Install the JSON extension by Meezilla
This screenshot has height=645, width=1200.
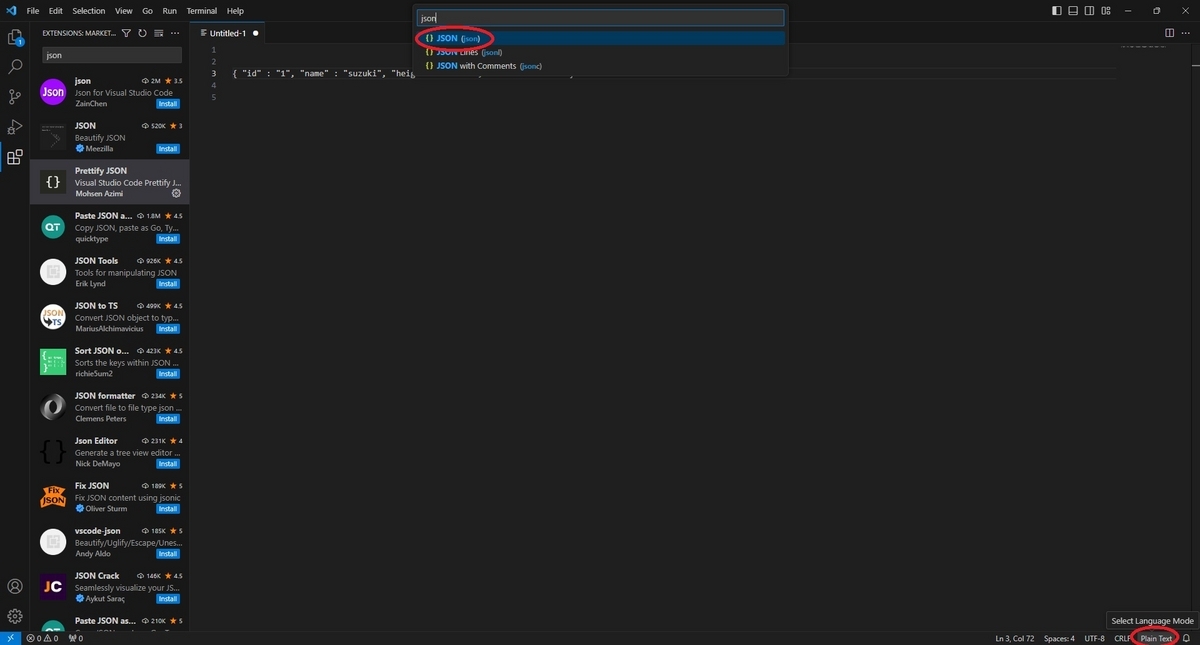tap(168, 149)
